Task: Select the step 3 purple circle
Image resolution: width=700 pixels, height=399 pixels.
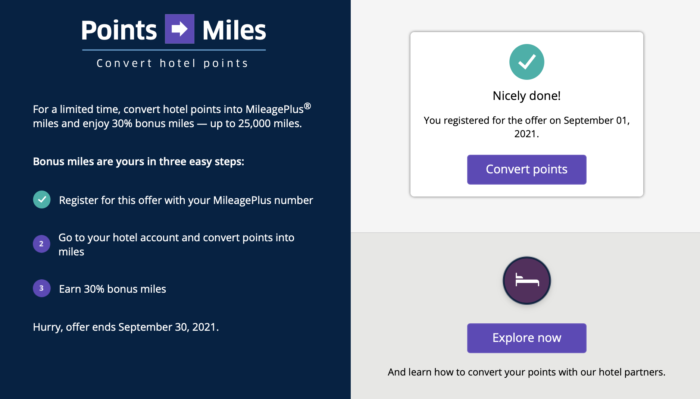Action: [42, 288]
